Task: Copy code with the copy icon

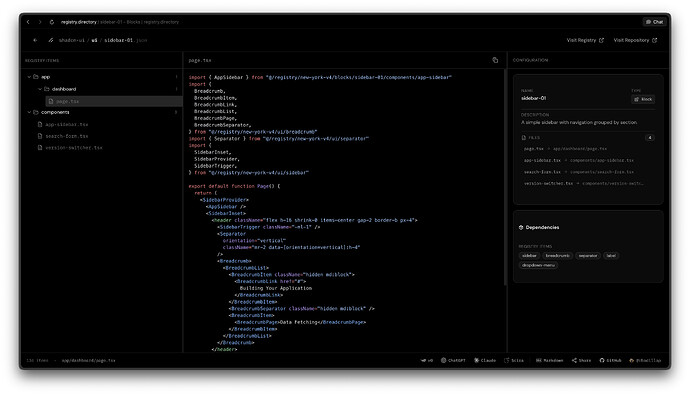Action: pyautogui.click(x=495, y=60)
